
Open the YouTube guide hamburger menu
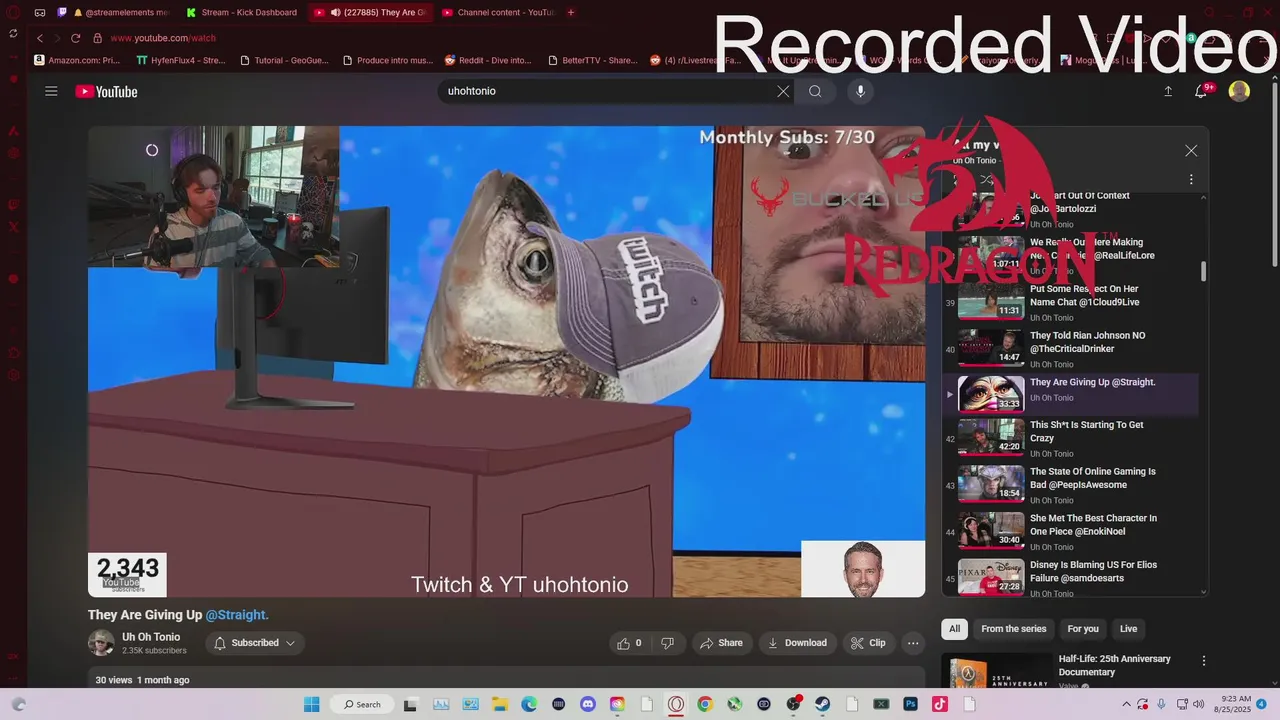[x=51, y=91]
